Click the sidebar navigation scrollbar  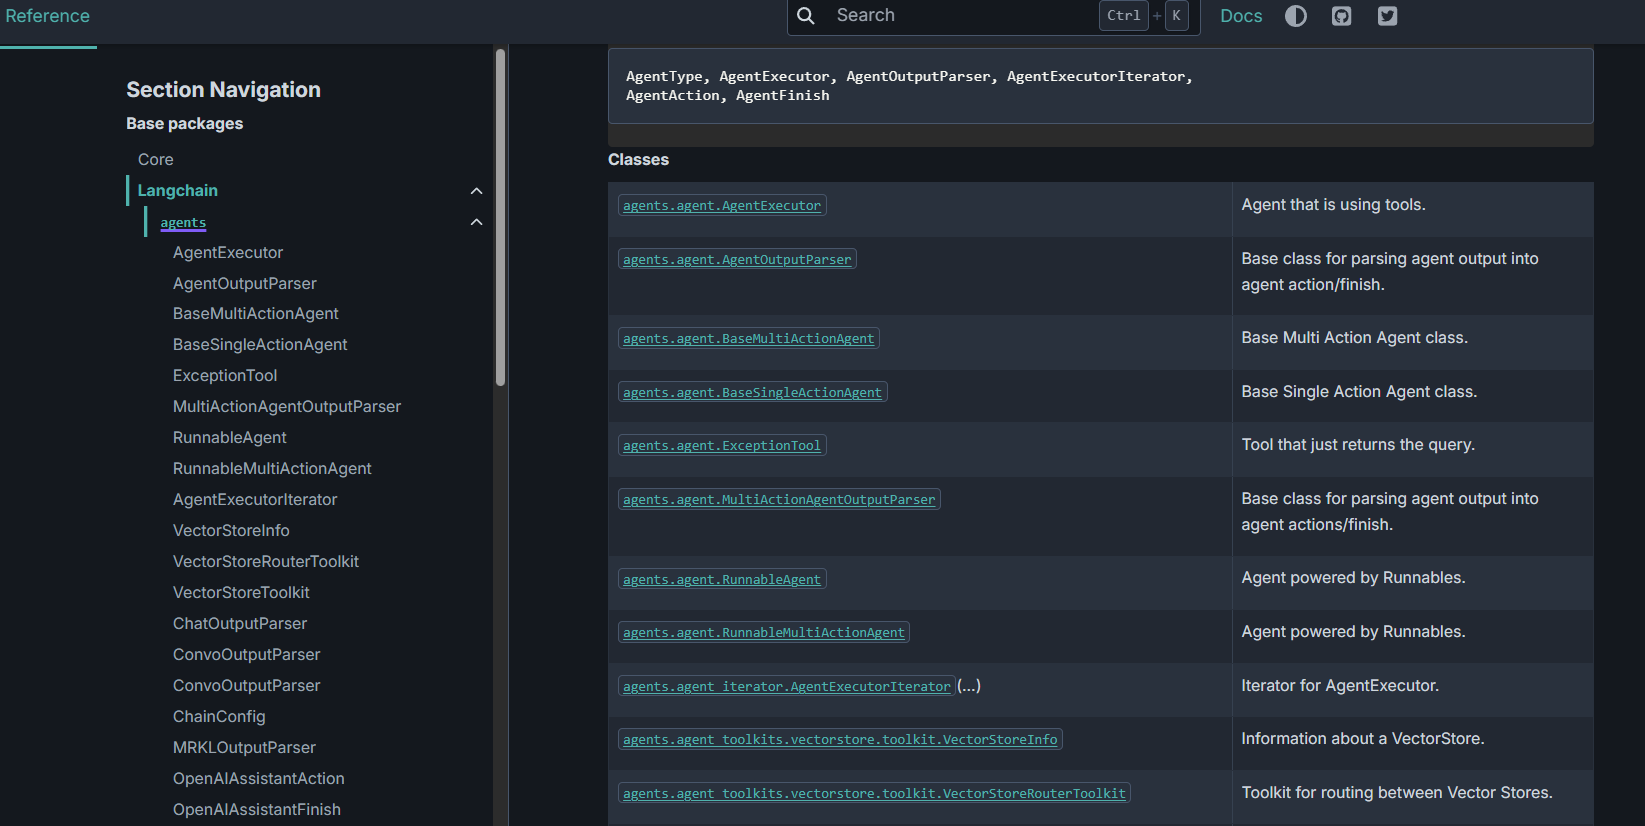(x=500, y=217)
